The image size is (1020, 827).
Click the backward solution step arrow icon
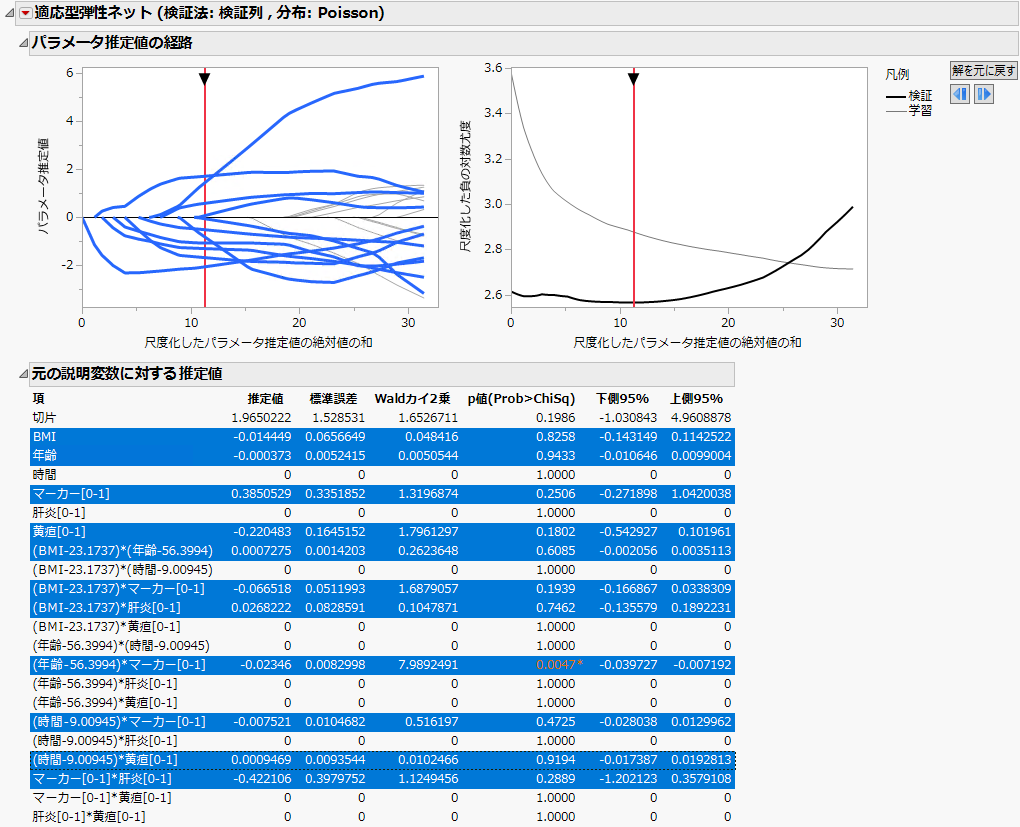coord(960,94)
